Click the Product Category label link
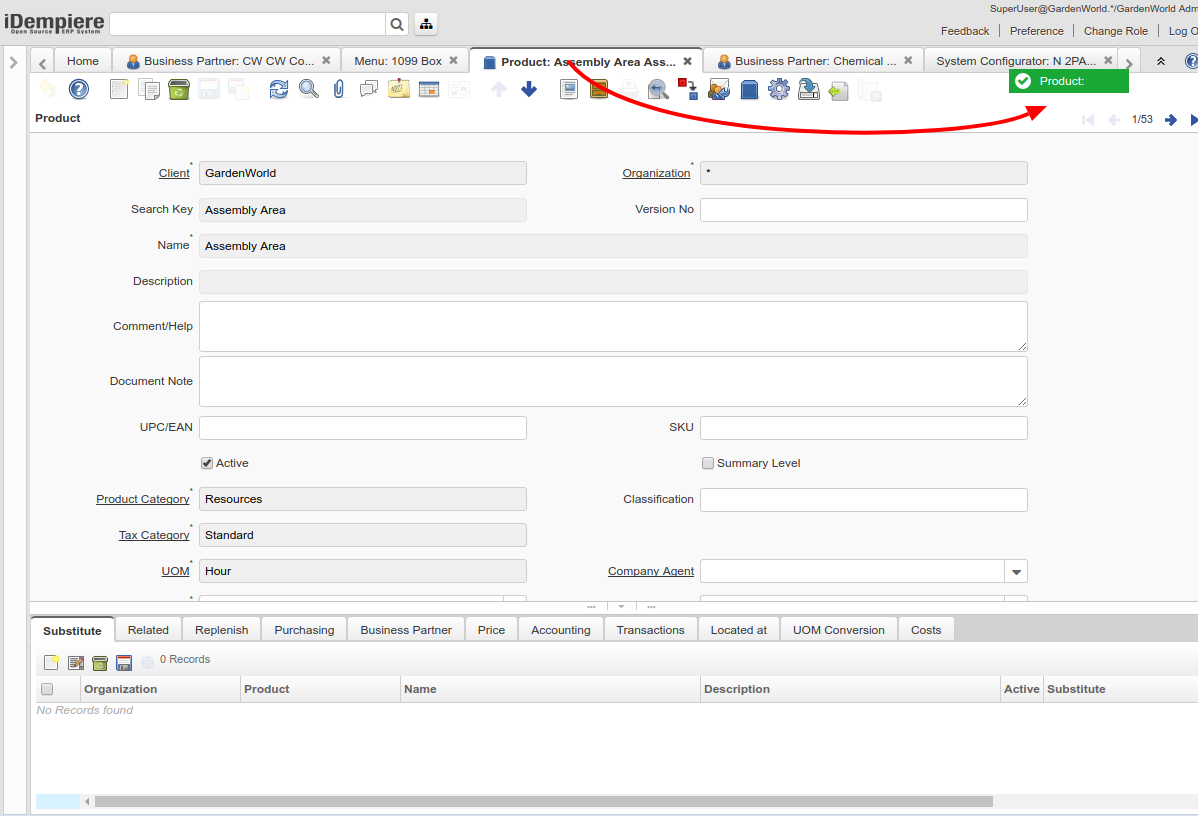 click(x=142, y=499)
